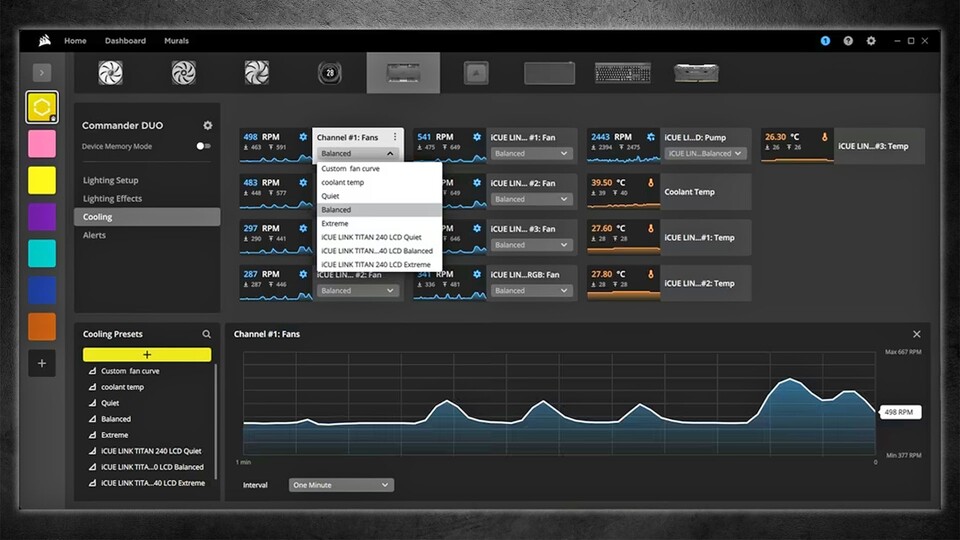960x540 pixels.
Task: Click thermometer icon on 27.80 °C sensor
Action: click(x=651, y=274)
